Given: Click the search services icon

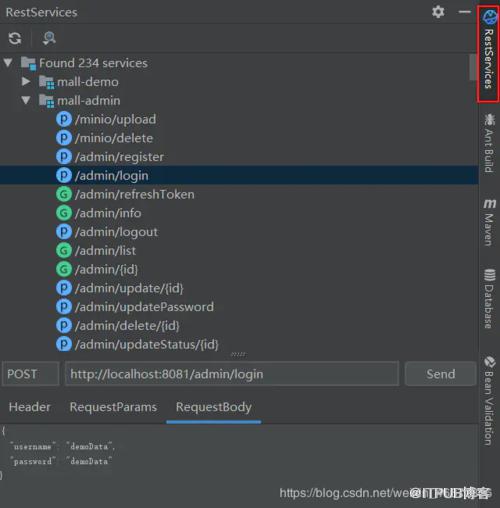Looking at the screenshot, I should tap(49, 38).
